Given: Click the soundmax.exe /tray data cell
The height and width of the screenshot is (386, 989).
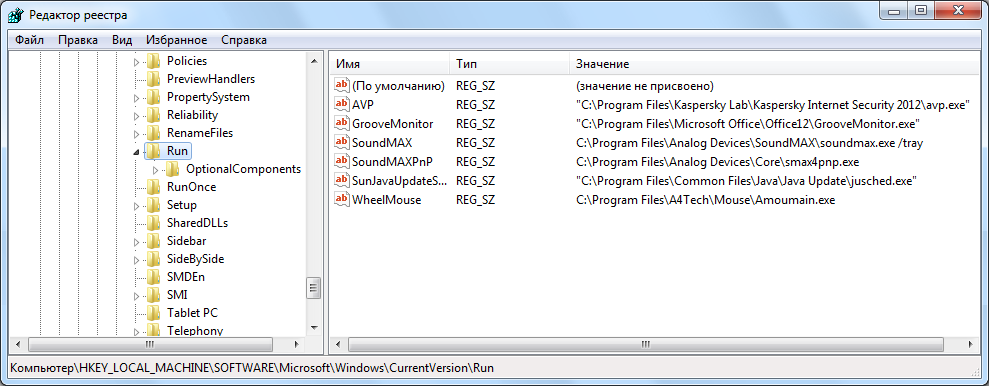Looking at the screenshot, I should coord(749,143).
